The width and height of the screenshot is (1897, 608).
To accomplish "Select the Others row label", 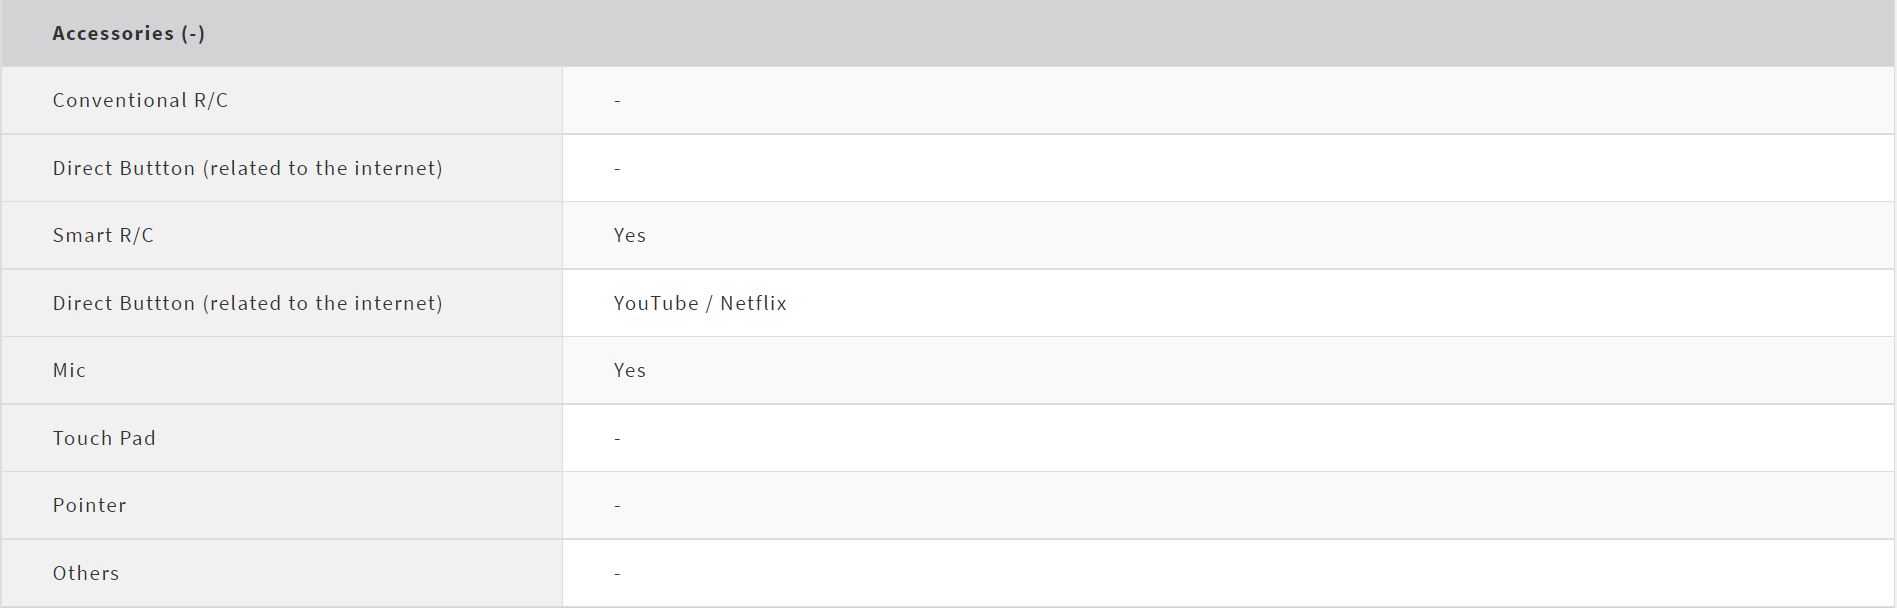I will [86, 573].
